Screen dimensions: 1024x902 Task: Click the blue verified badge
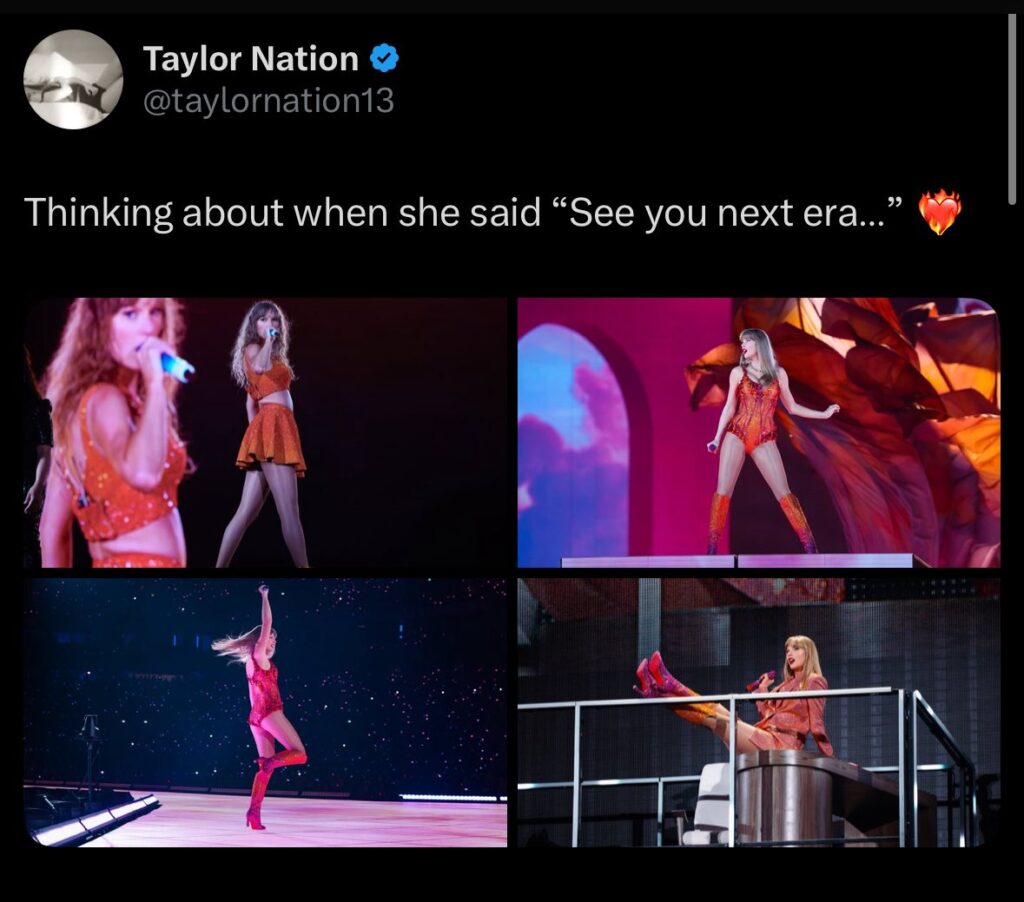click(385, 59)
